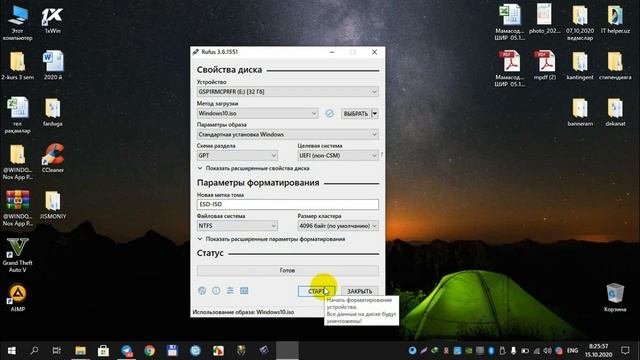
Task: Open the WinRAR @WINDO... archive icon
Action: tap(18, 208)
